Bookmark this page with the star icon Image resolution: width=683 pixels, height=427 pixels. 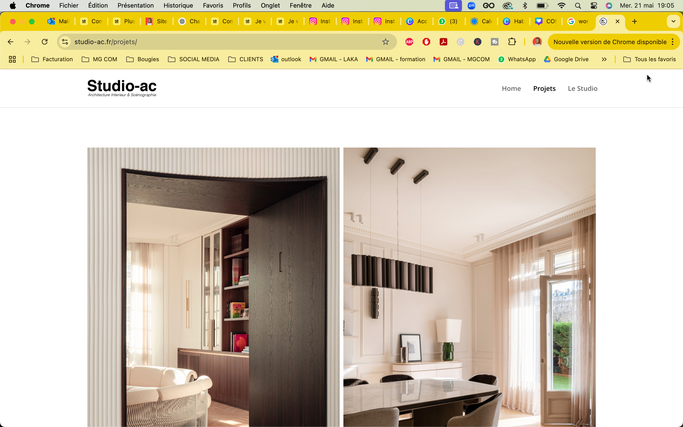tap(385, 42)
